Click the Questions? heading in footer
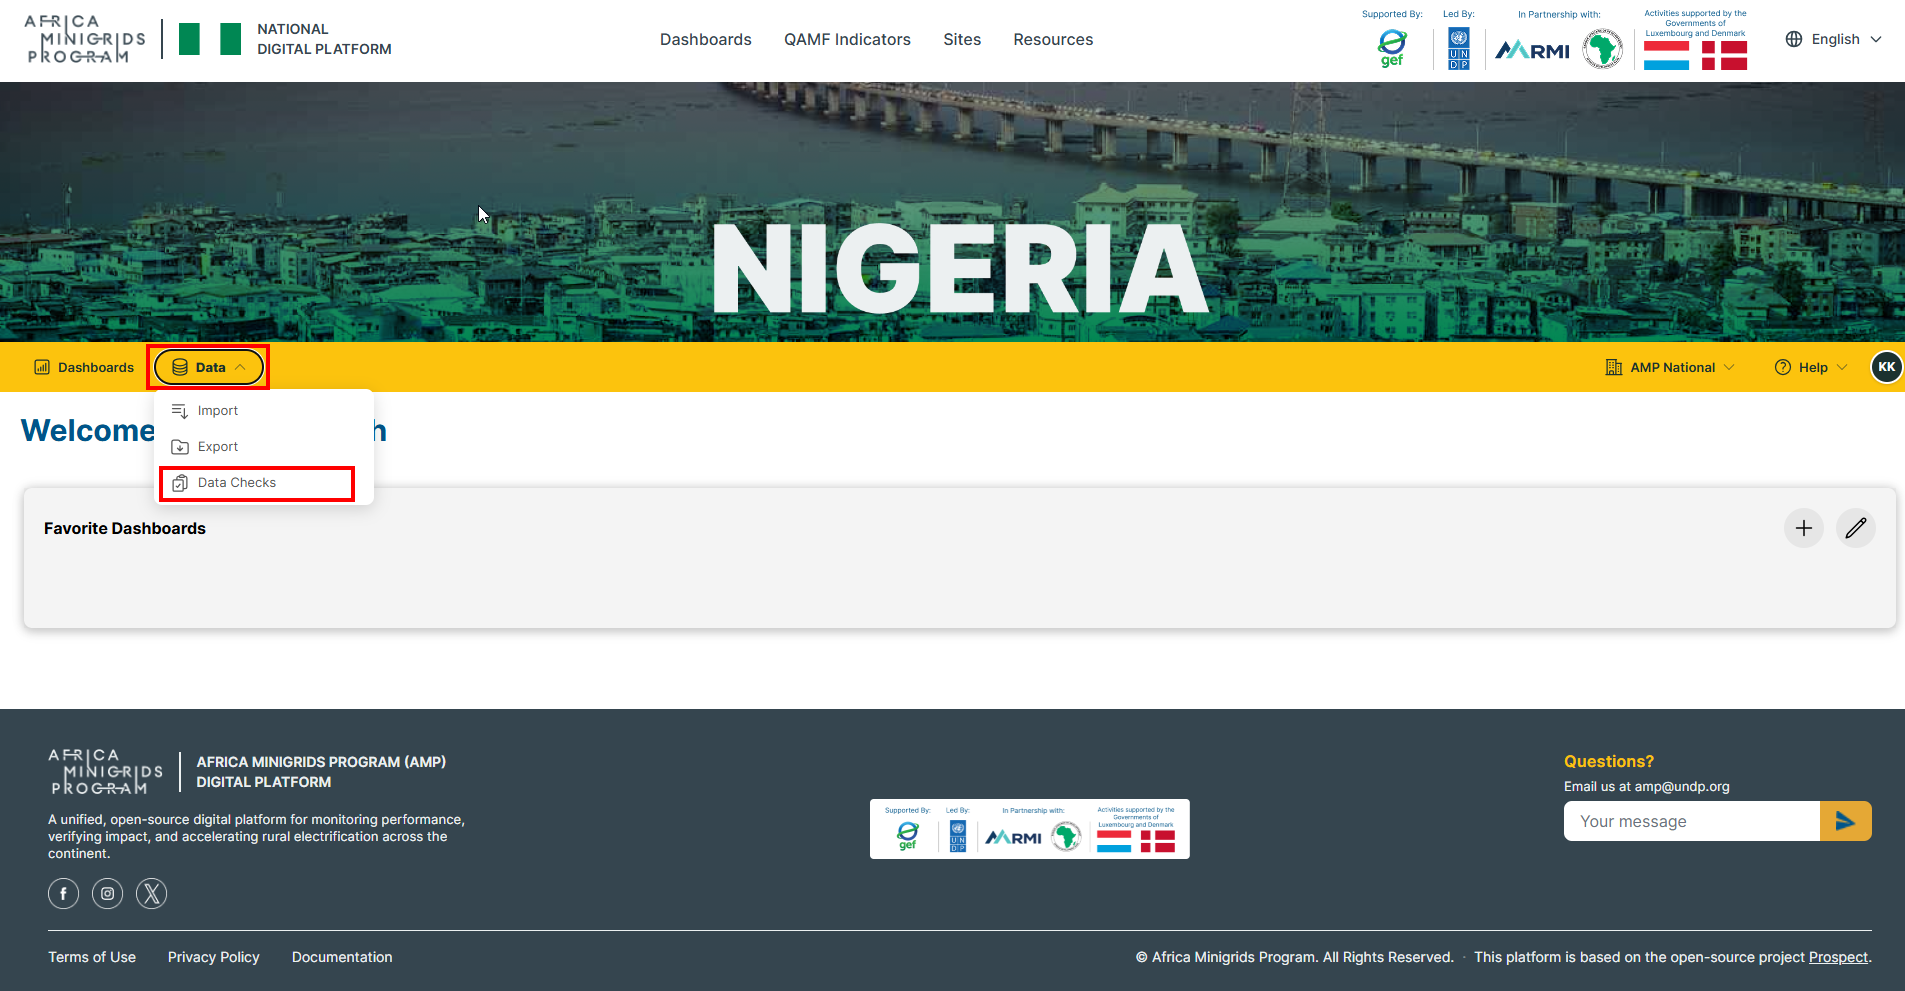The height and width of the screenshot is (991, 1905). tap(1609, 761)
